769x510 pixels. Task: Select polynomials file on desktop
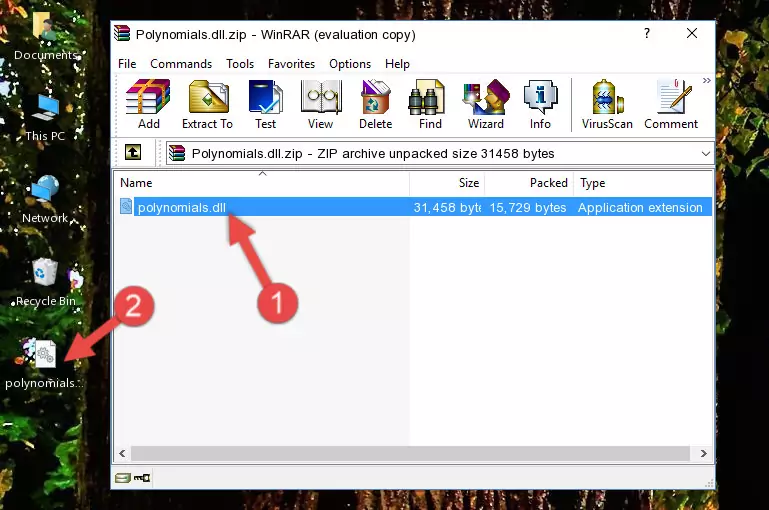(x=43, y=364)
